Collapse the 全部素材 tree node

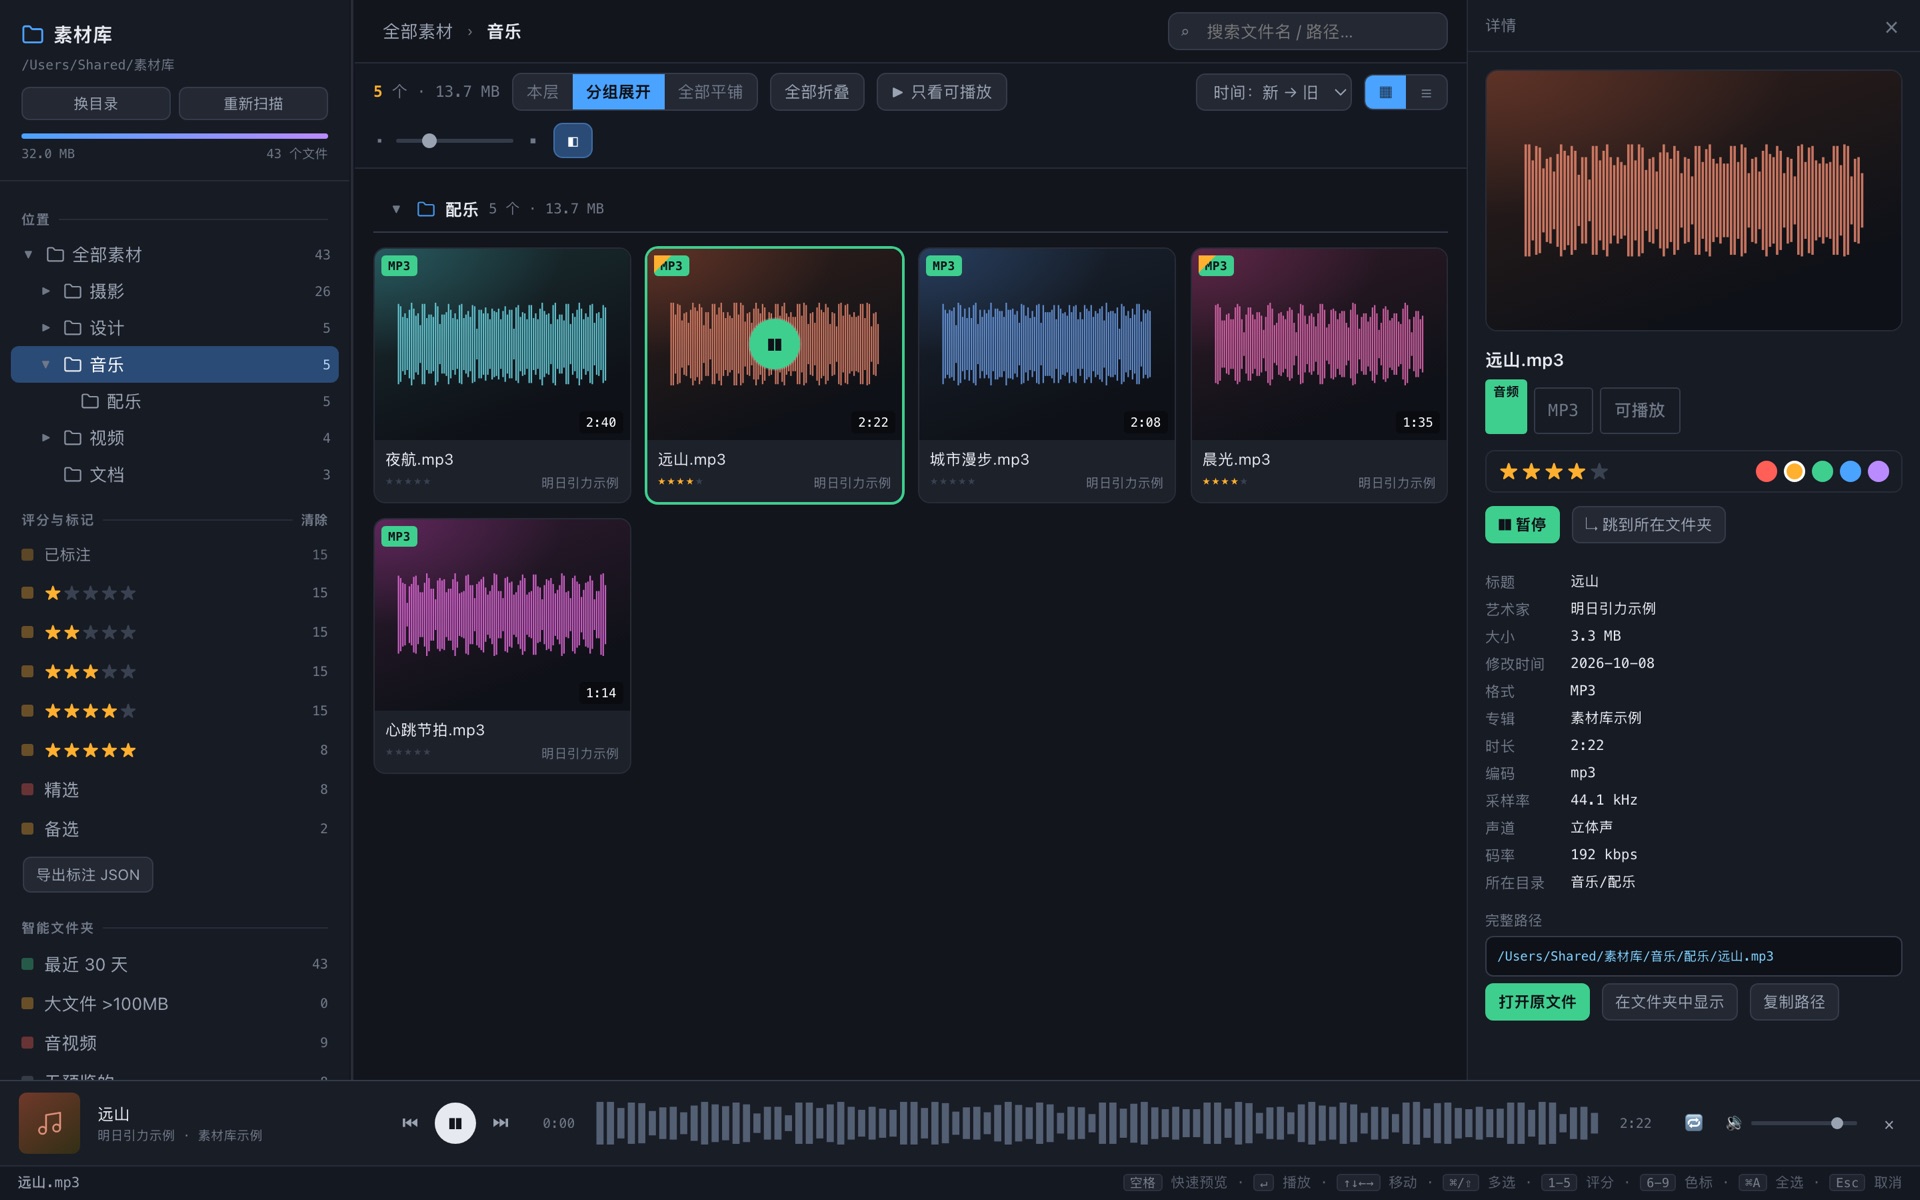[28, 255]
